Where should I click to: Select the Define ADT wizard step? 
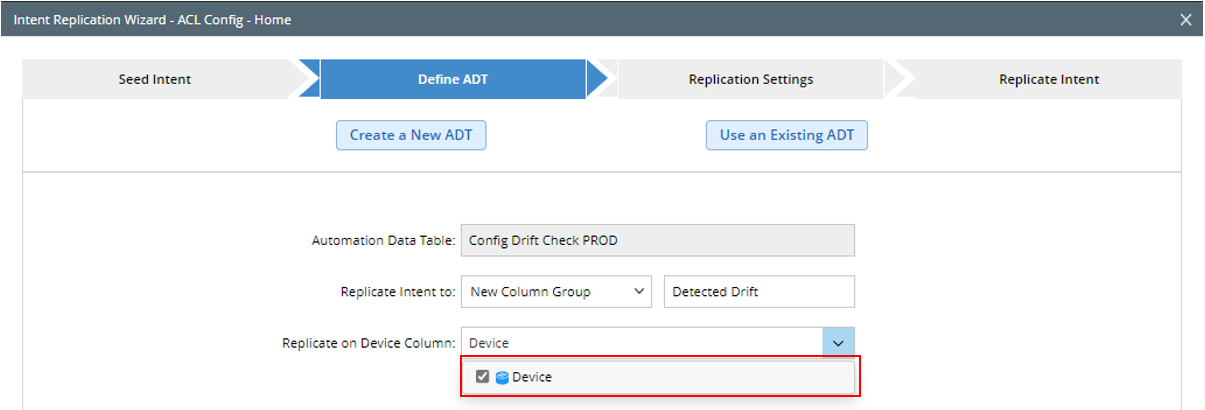(x=452, y=79)
